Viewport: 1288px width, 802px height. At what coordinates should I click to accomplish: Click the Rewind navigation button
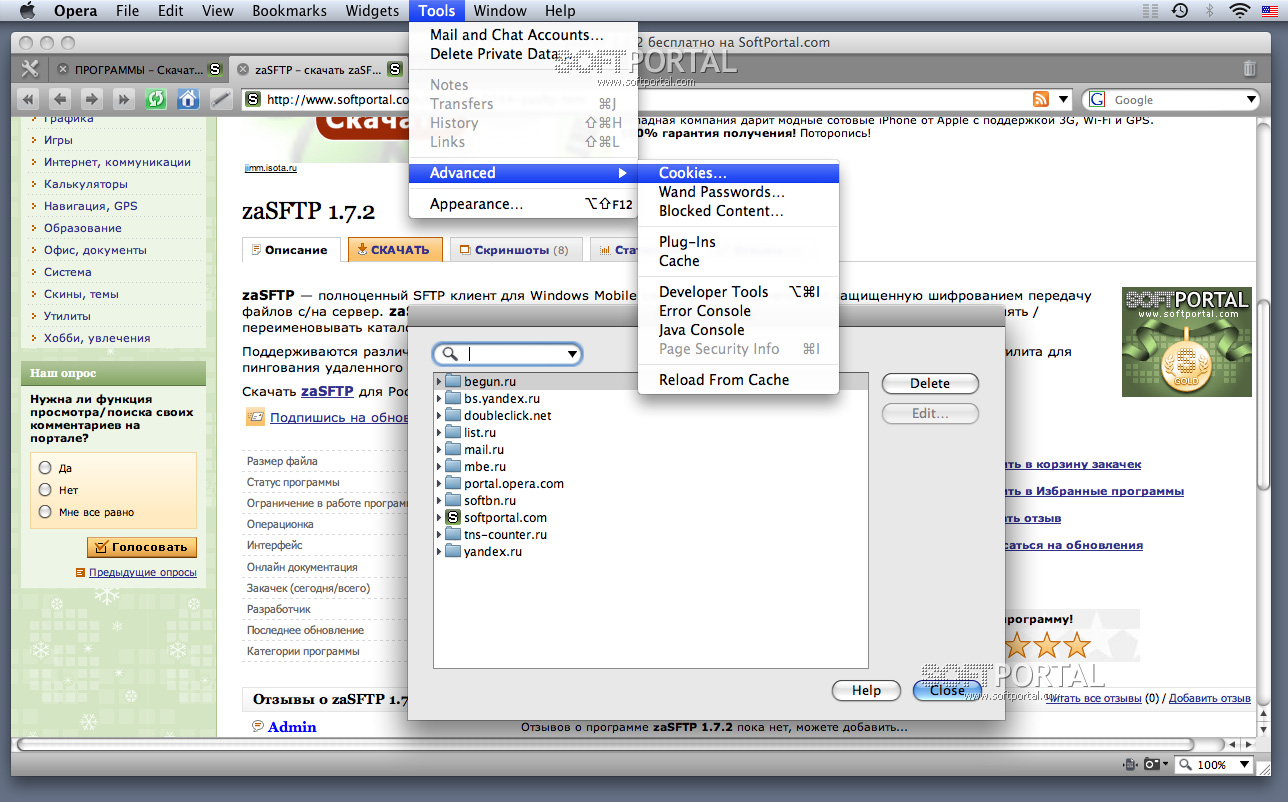(29, 99)
